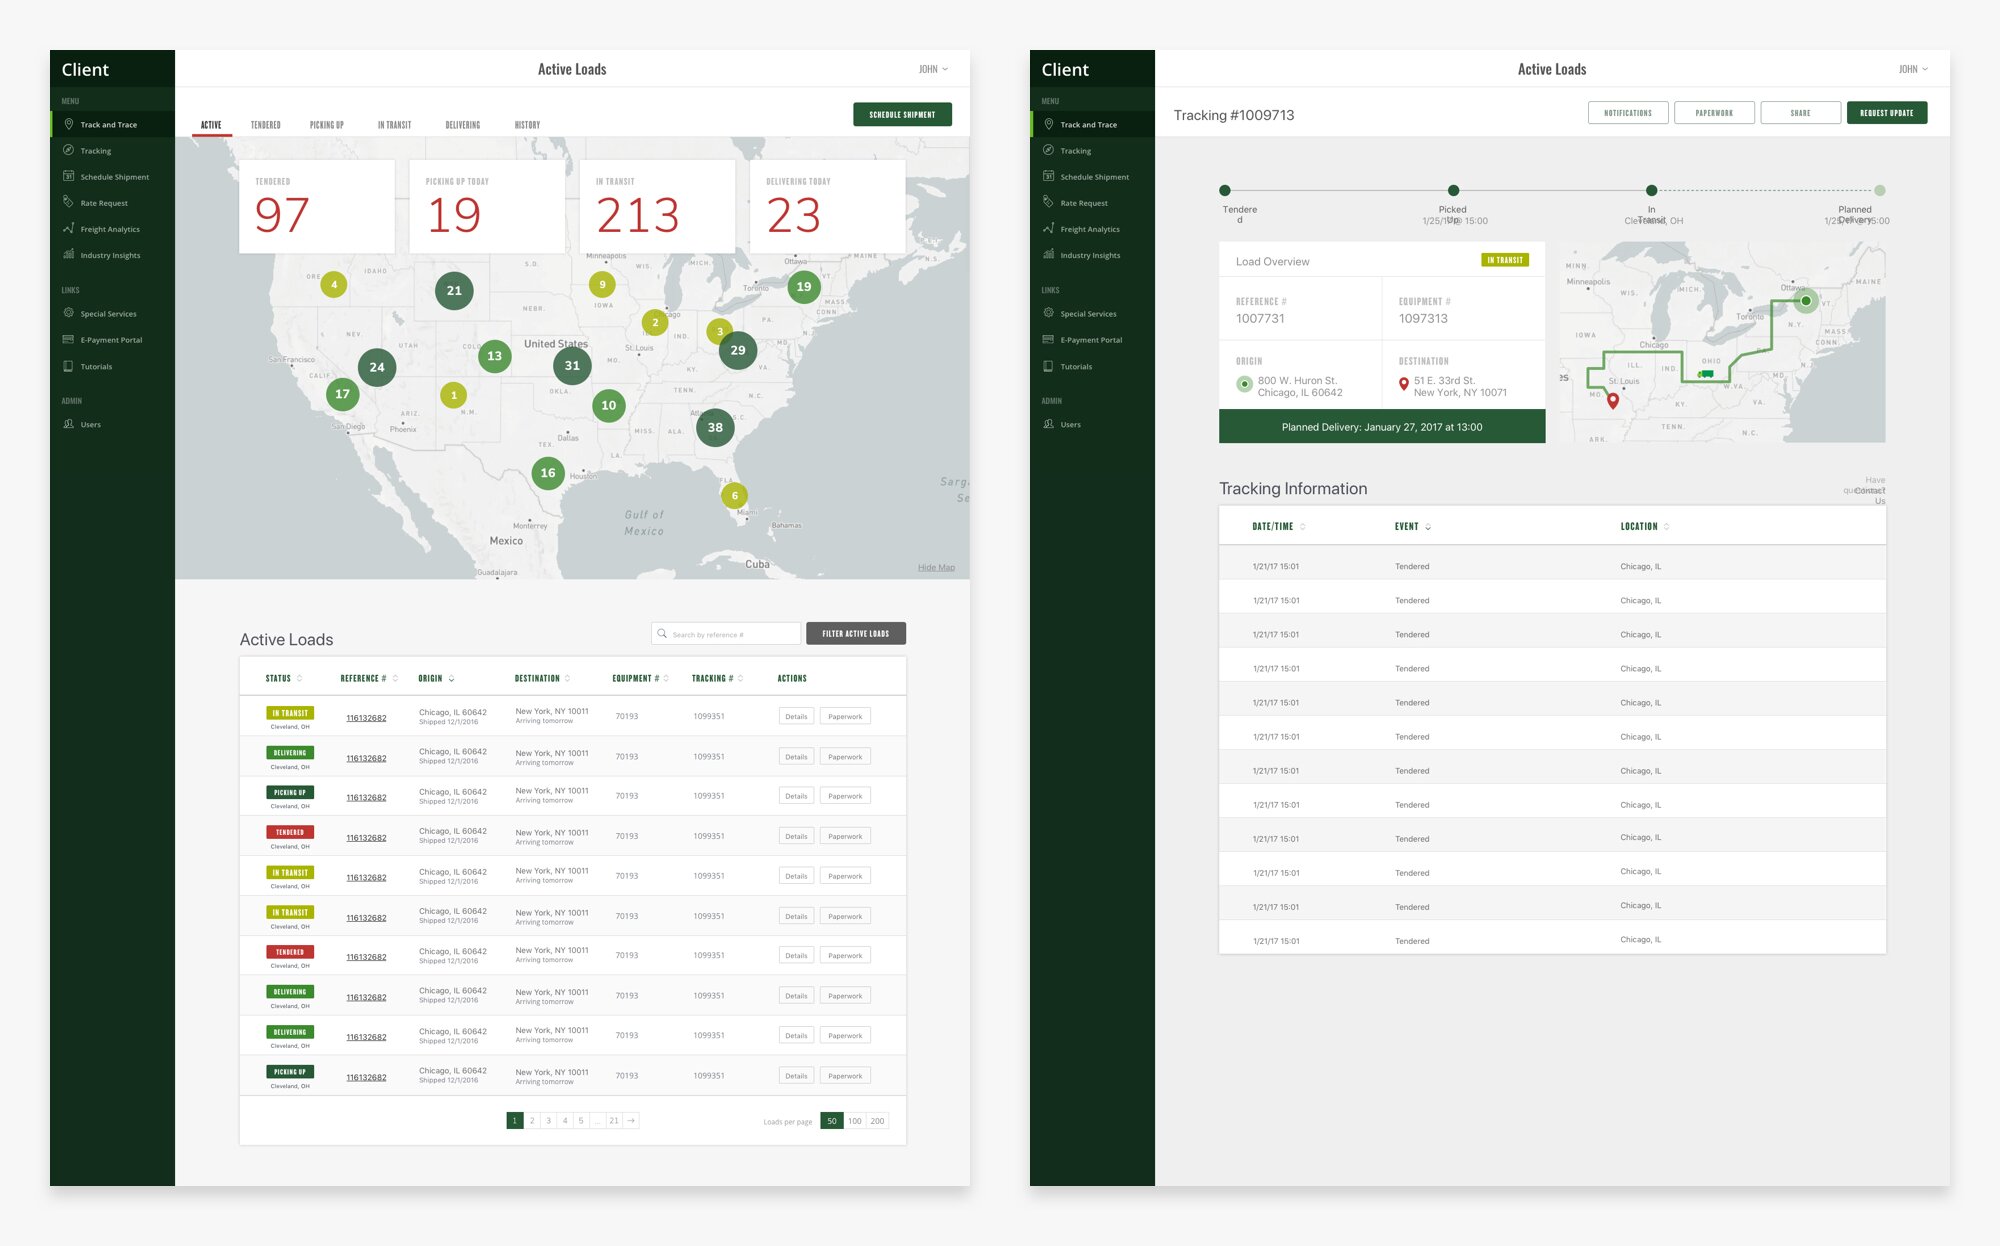The width and height of the screenshot is (2000, 1246).
Task: Open the JOHN user dropdown on left dashboard
Action: click(x=933, y=69)
